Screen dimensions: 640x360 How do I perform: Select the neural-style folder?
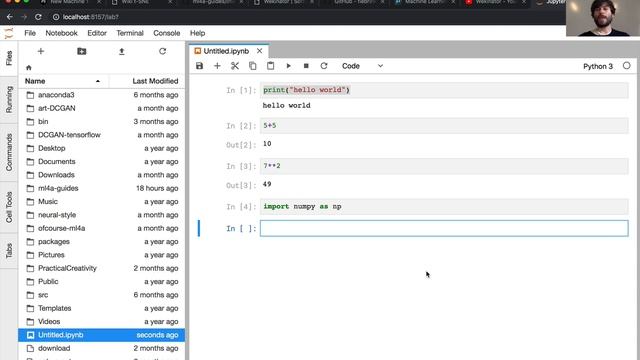101,215
